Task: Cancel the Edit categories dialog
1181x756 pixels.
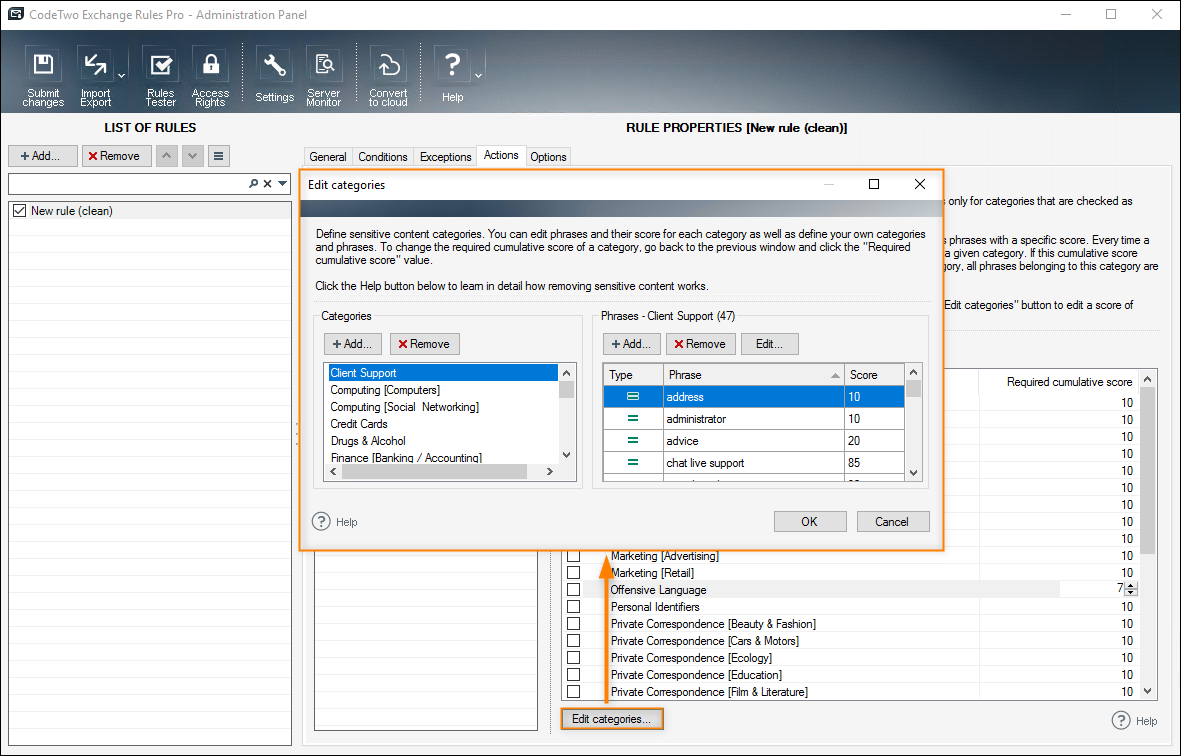Action: coord(893,522)
